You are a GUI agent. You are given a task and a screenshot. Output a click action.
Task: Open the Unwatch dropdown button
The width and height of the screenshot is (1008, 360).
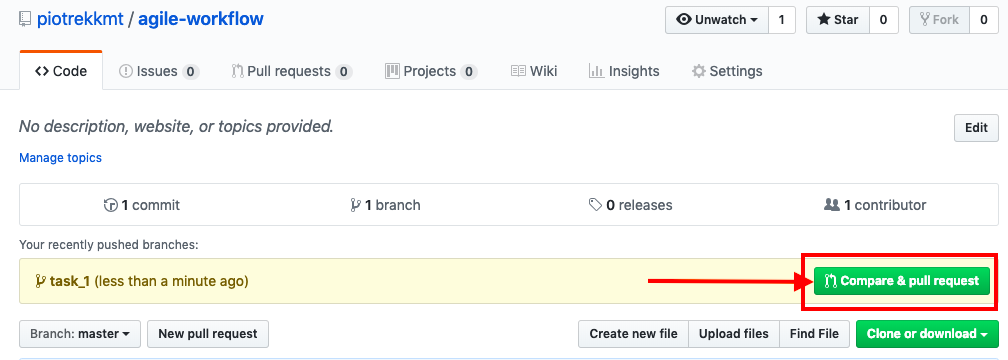tap(716, 20)
